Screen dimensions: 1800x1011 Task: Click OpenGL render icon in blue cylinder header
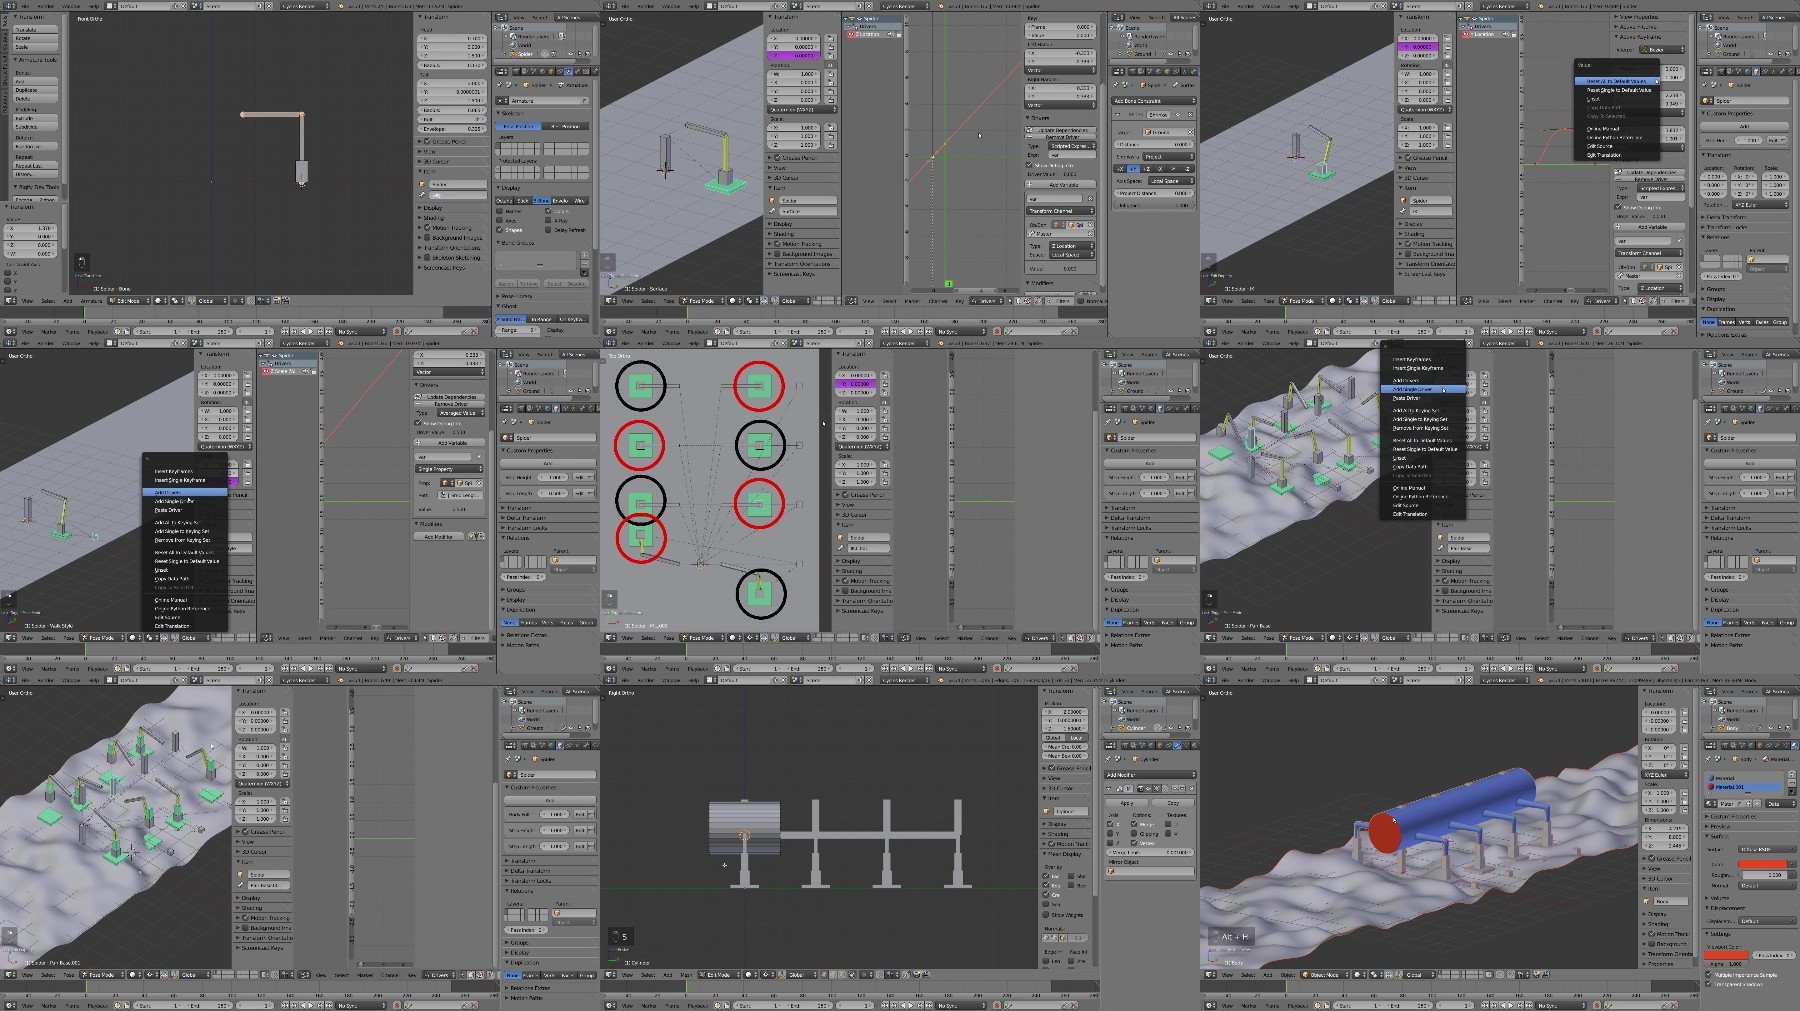pyautogui.click(x=1536, y=975)
